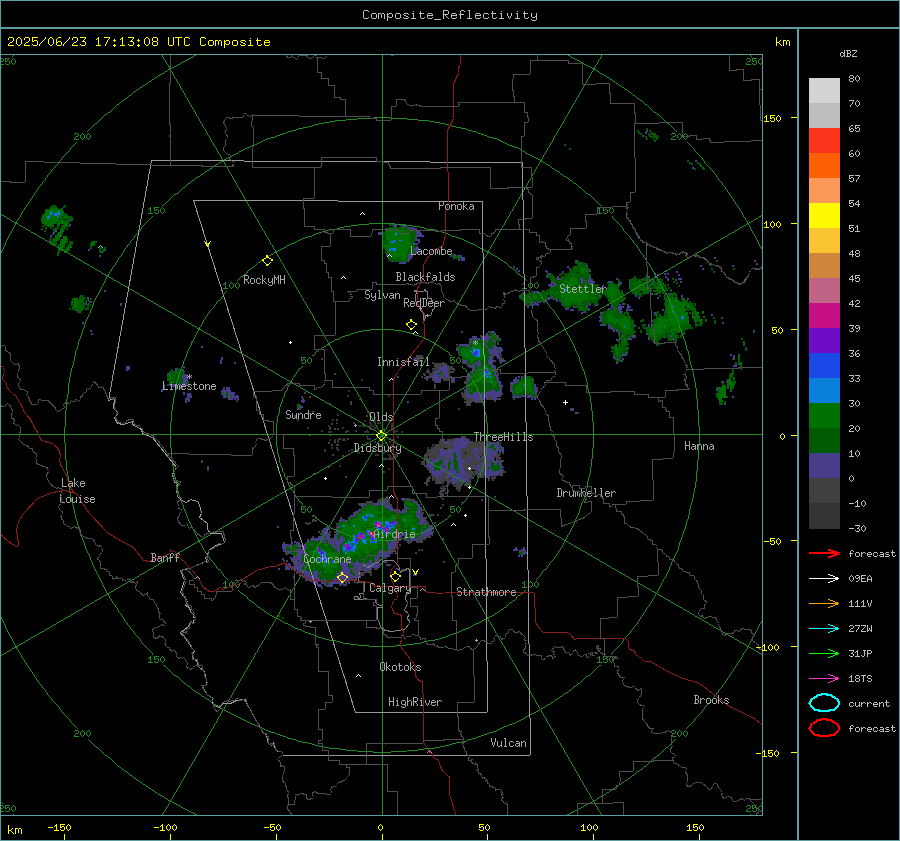Click the yellow diamond marker below Cochrane
Image resolution: width=900 pixels, height=841 pixels.
tap(343, 578)
